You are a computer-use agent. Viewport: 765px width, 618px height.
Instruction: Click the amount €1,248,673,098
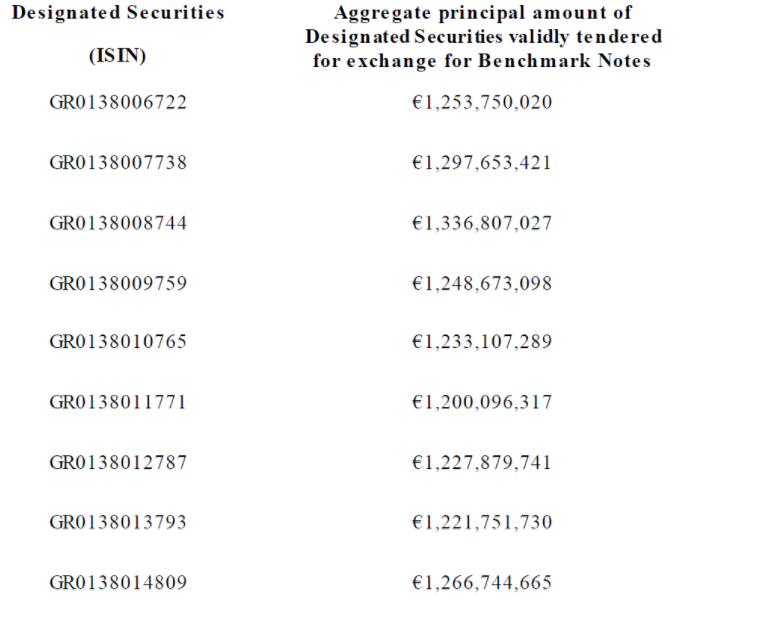481,283
